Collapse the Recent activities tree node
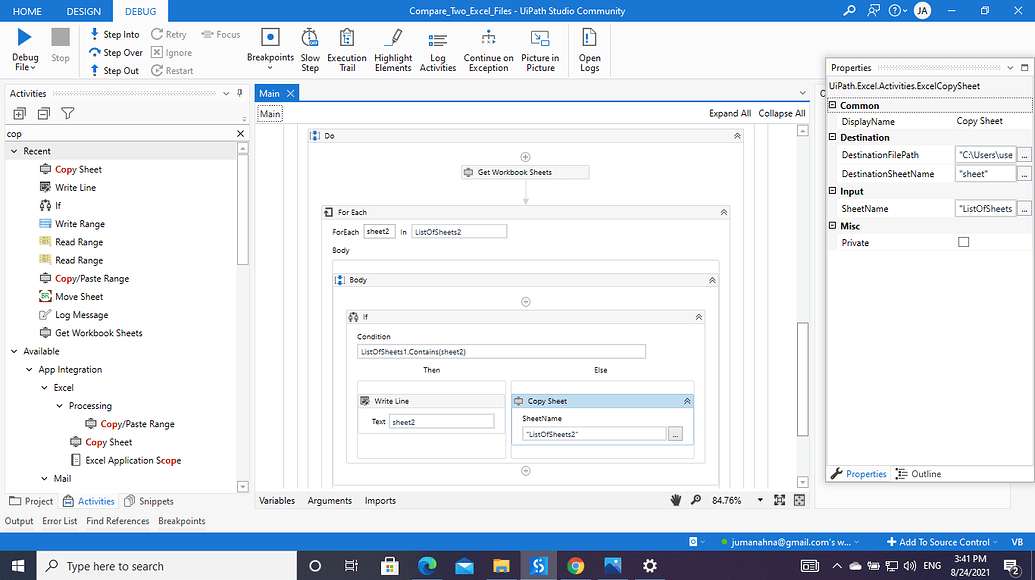The image size is (1035, 580). click(x=14, y=152)
